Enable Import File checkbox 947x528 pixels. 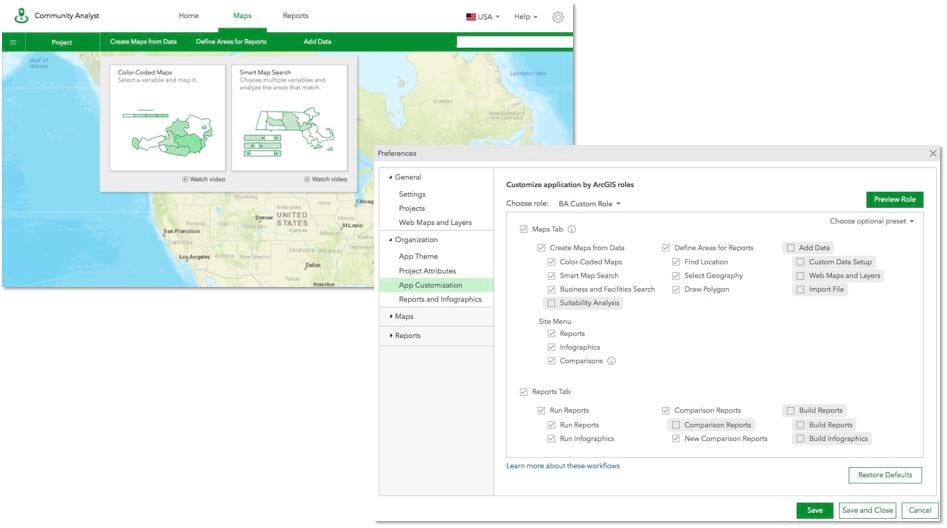800,289
